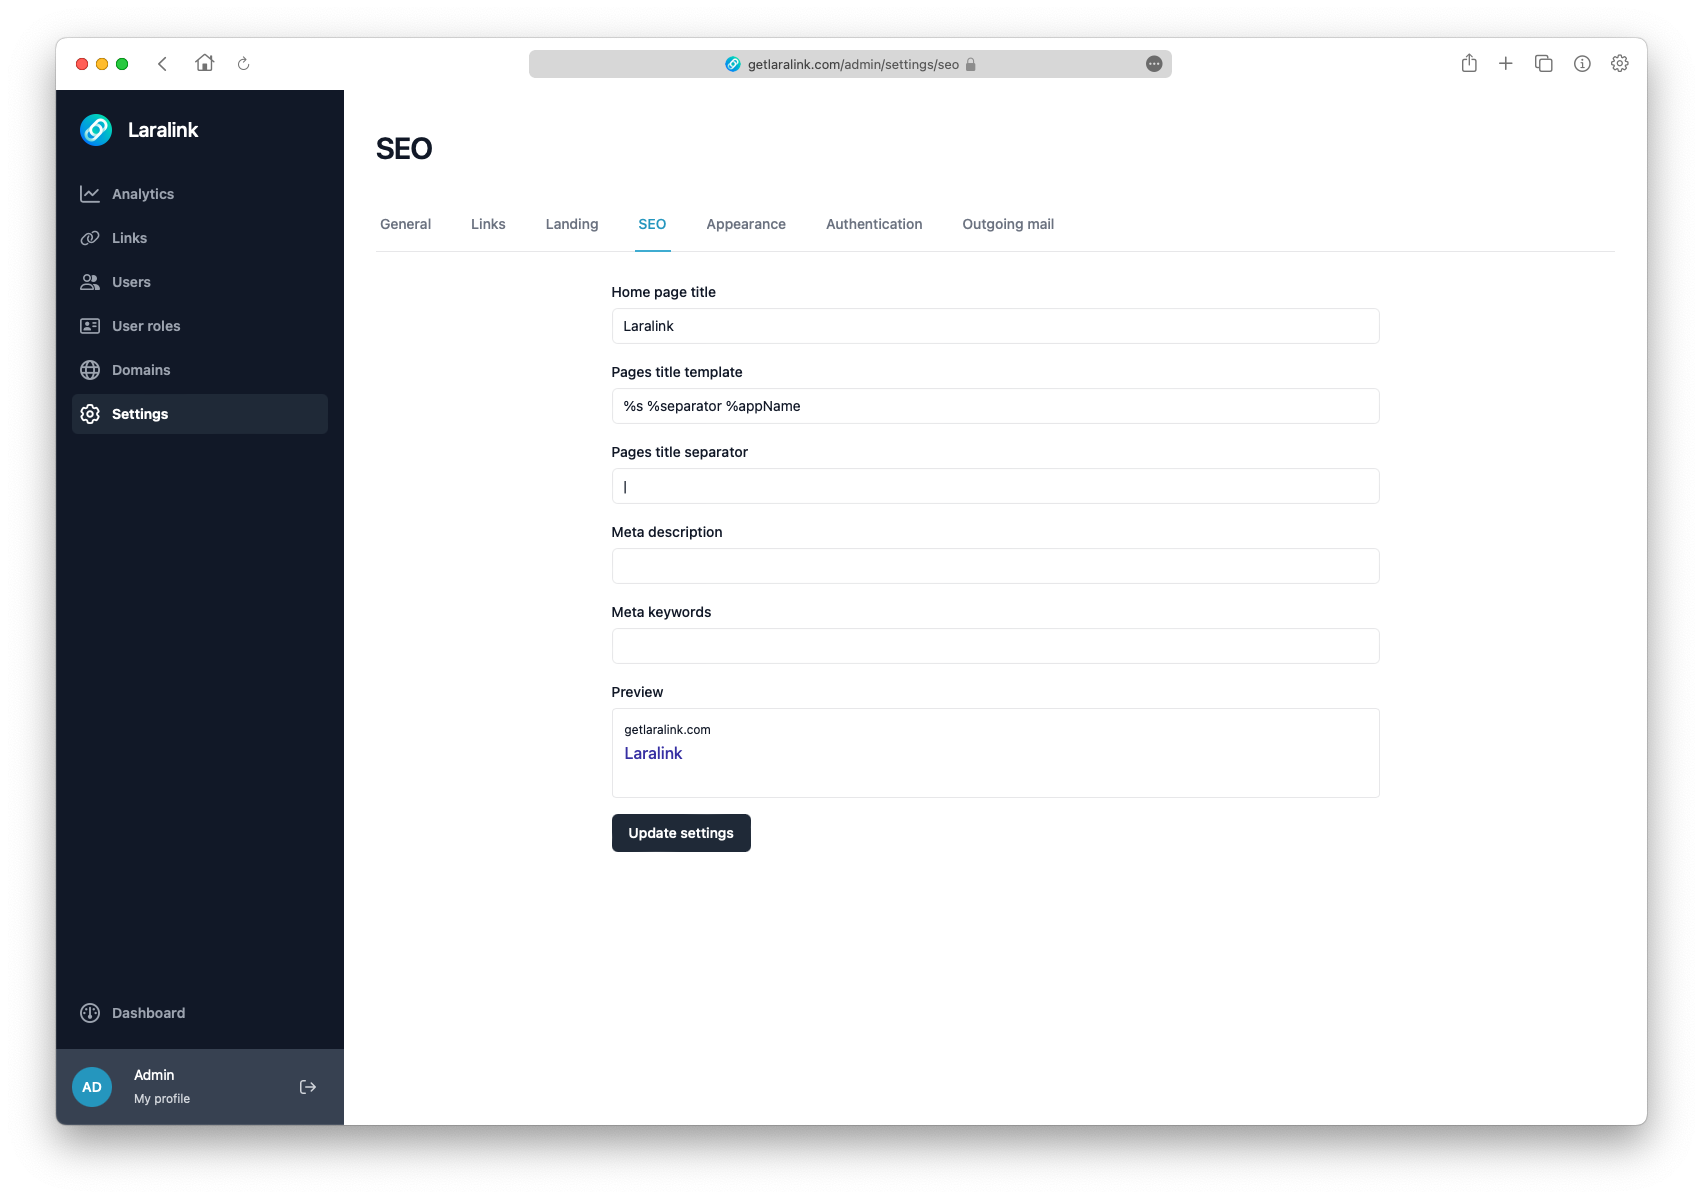Click into the Home page title field
Viewport: 1703px width, 1199px height.
tap(995, 326)
